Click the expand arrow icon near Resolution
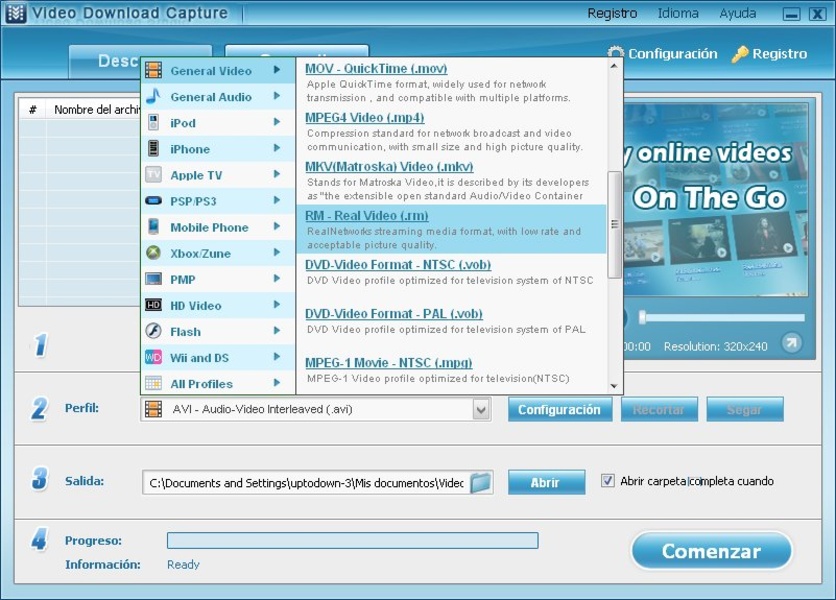The width and height of the screenshot is (836, 600). coord(791,343)
